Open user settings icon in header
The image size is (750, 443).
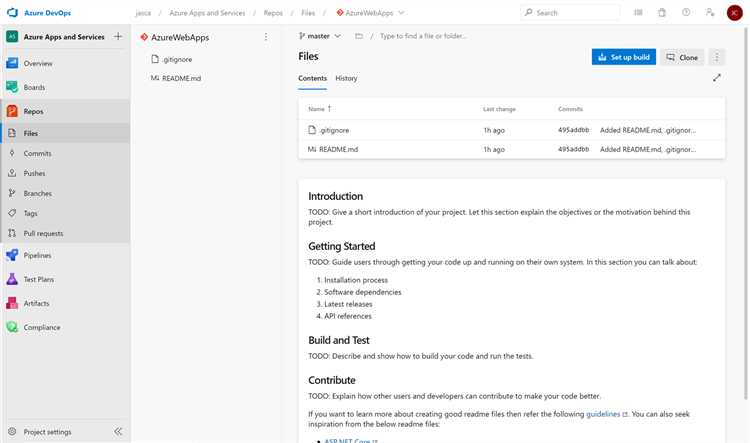[710, 12]
